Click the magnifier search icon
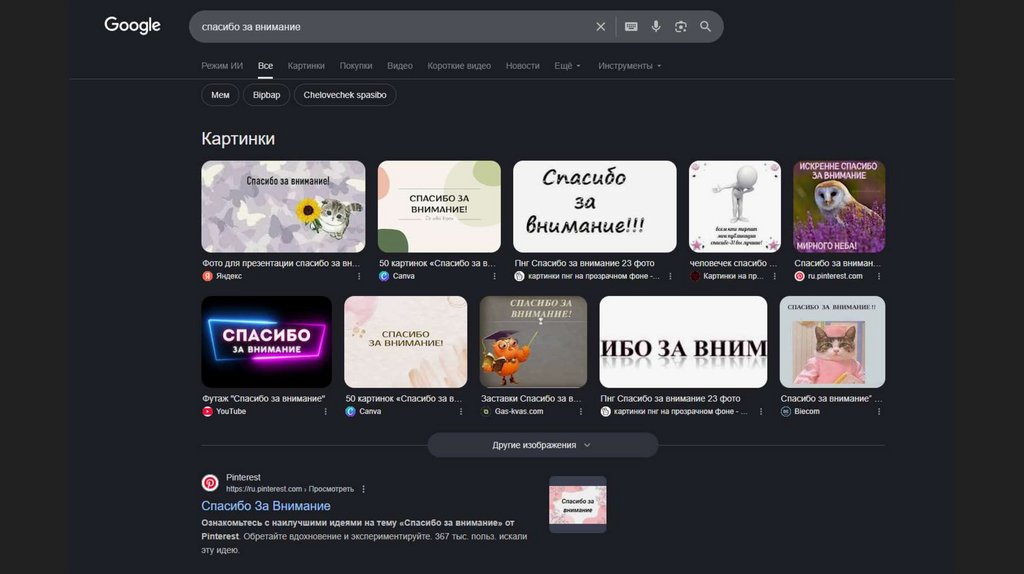The width and height of the screenshot is (1024, 574). pyautogui.click(x=705, y=27)
